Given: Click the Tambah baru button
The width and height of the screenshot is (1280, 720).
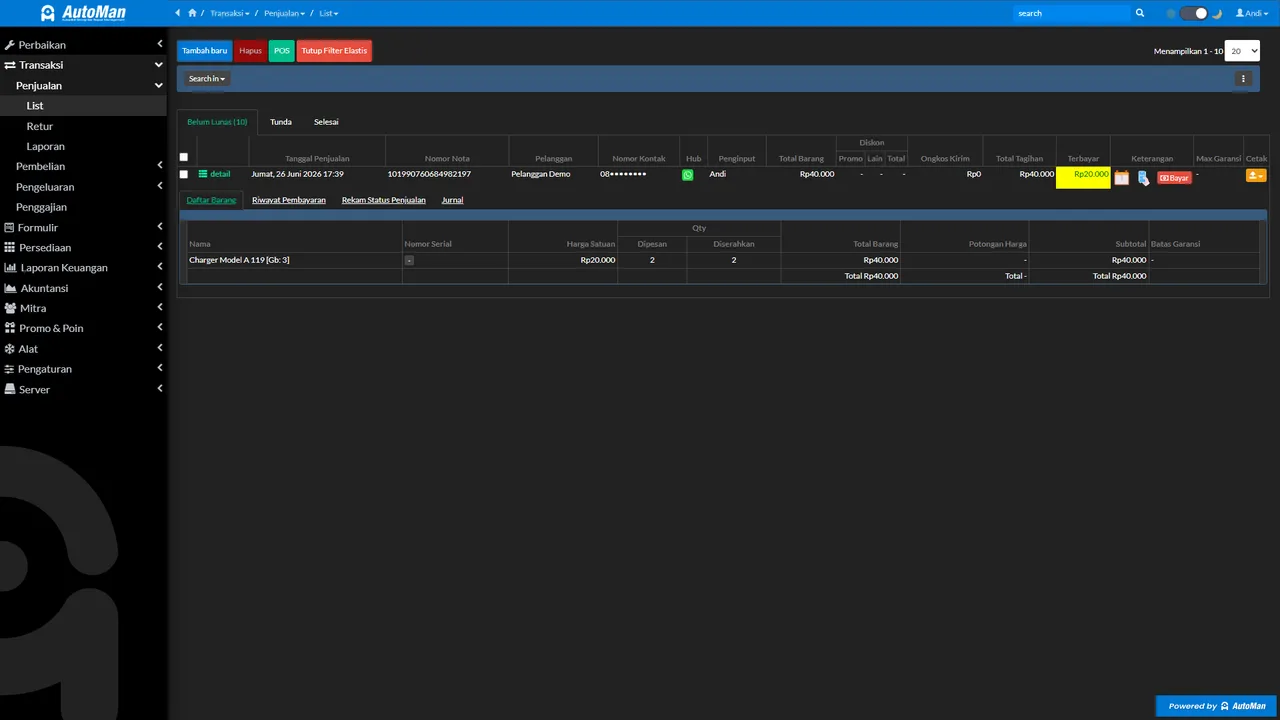Looking at the screenshot, I should (x=205, y=51).
